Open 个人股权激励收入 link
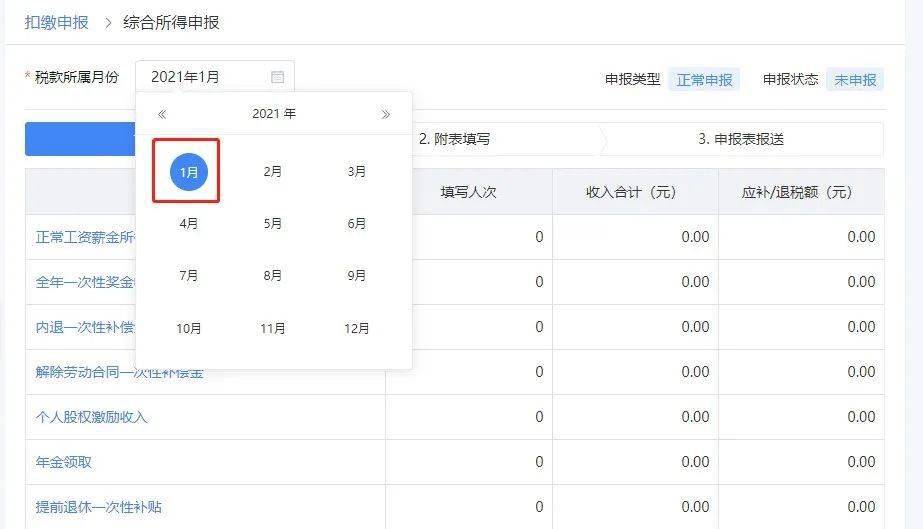This screenshot has height=529, width=923. [91, 417]
